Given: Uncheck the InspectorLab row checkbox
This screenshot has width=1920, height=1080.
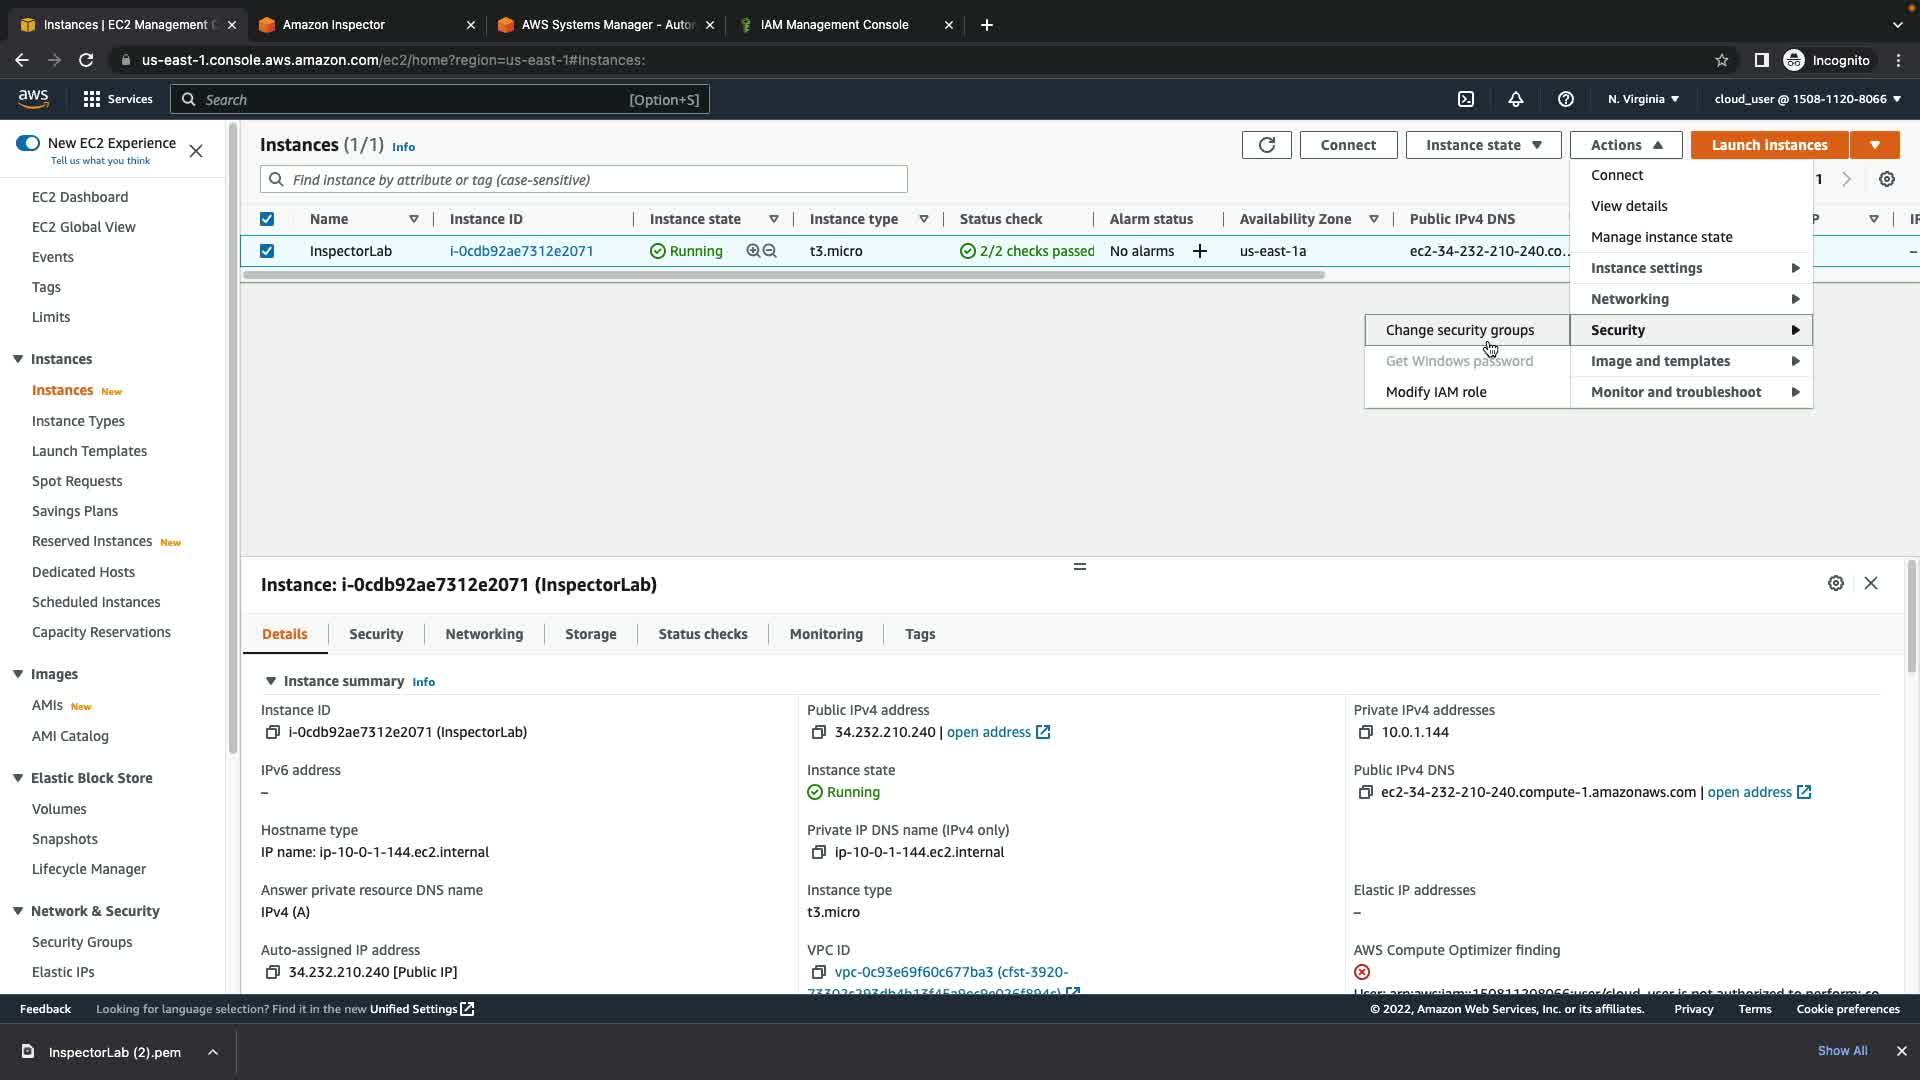Looking at the screenshot, I should pyautogui.click(x=267, y=251).
